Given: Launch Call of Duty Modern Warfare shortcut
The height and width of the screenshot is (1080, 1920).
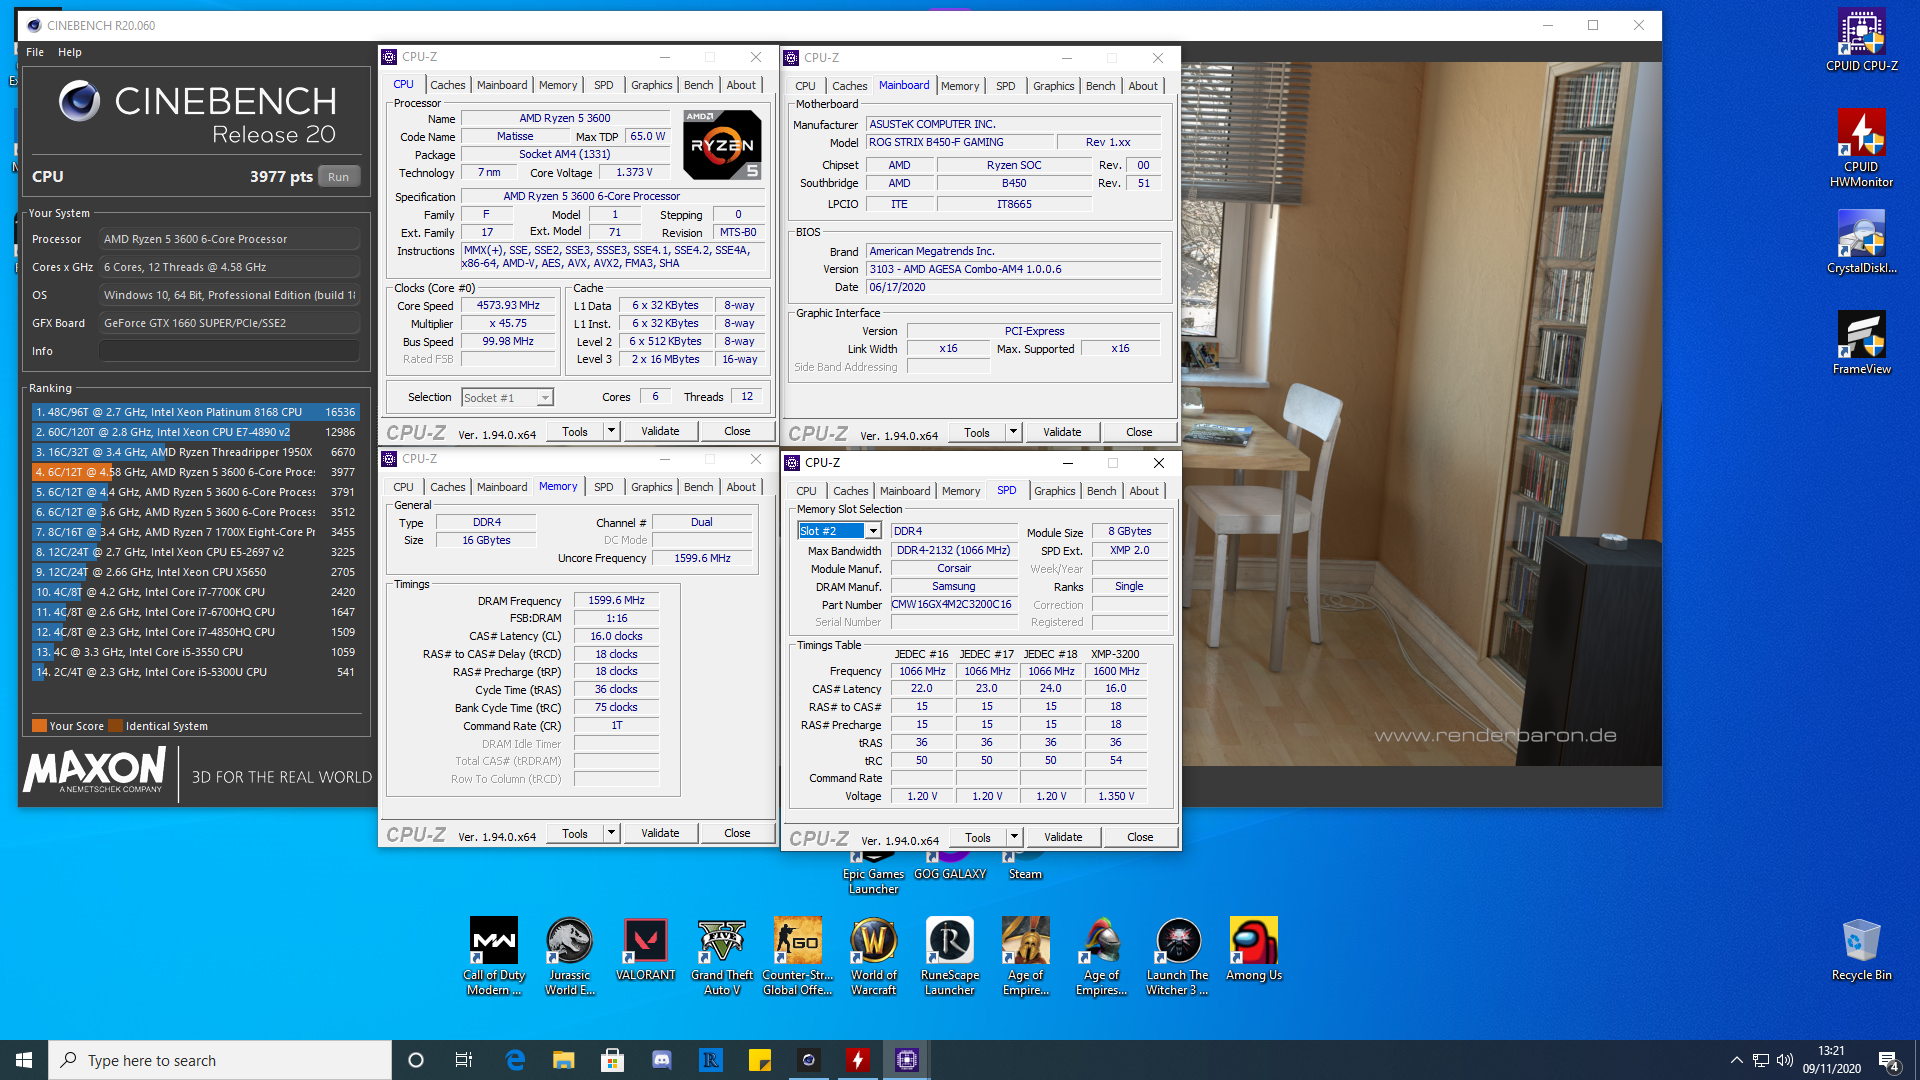Looking at the screenshot, I should (494, 956).
